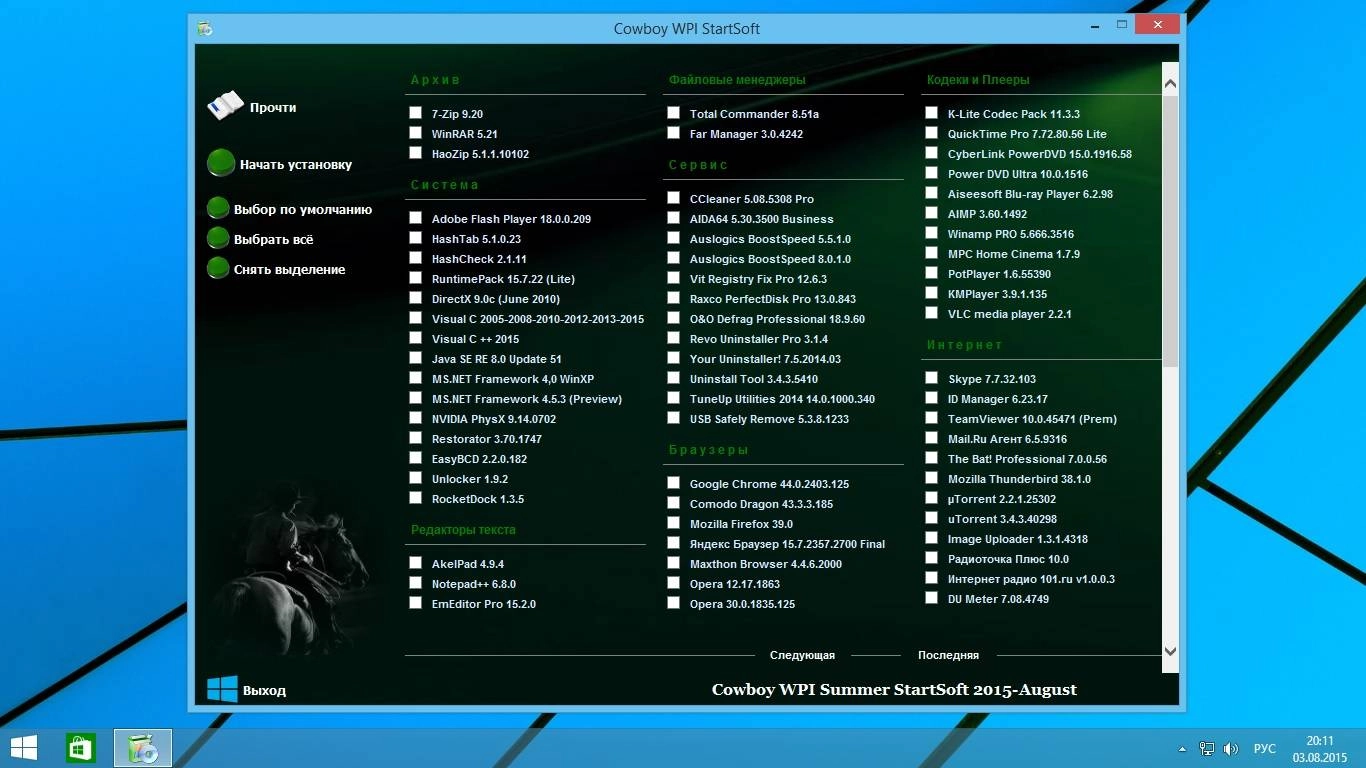Click the AIDA64 5.30.3500 Business text
1366x768 pixels.
[761, 219]
